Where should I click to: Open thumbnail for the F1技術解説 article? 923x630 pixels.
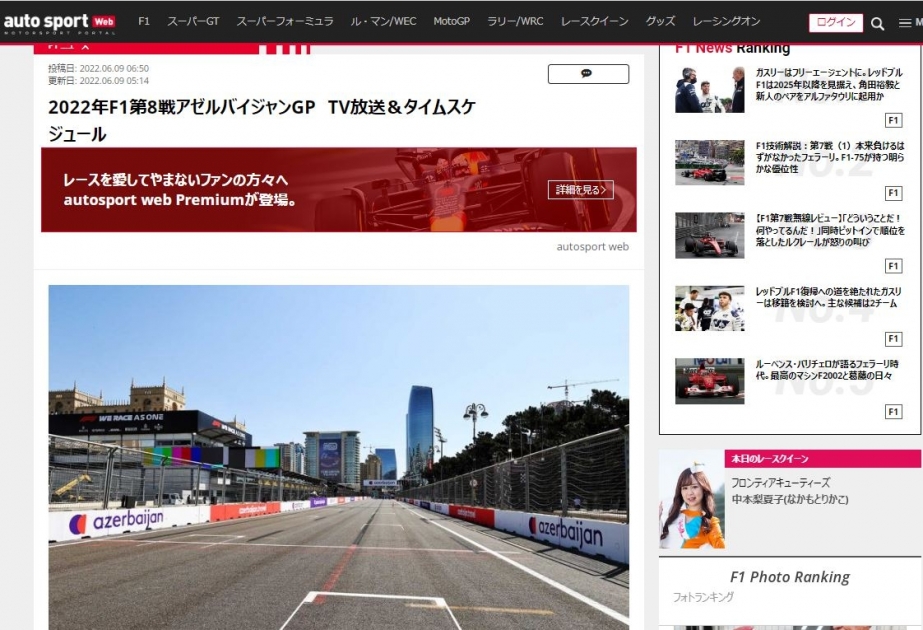(709, 163)
